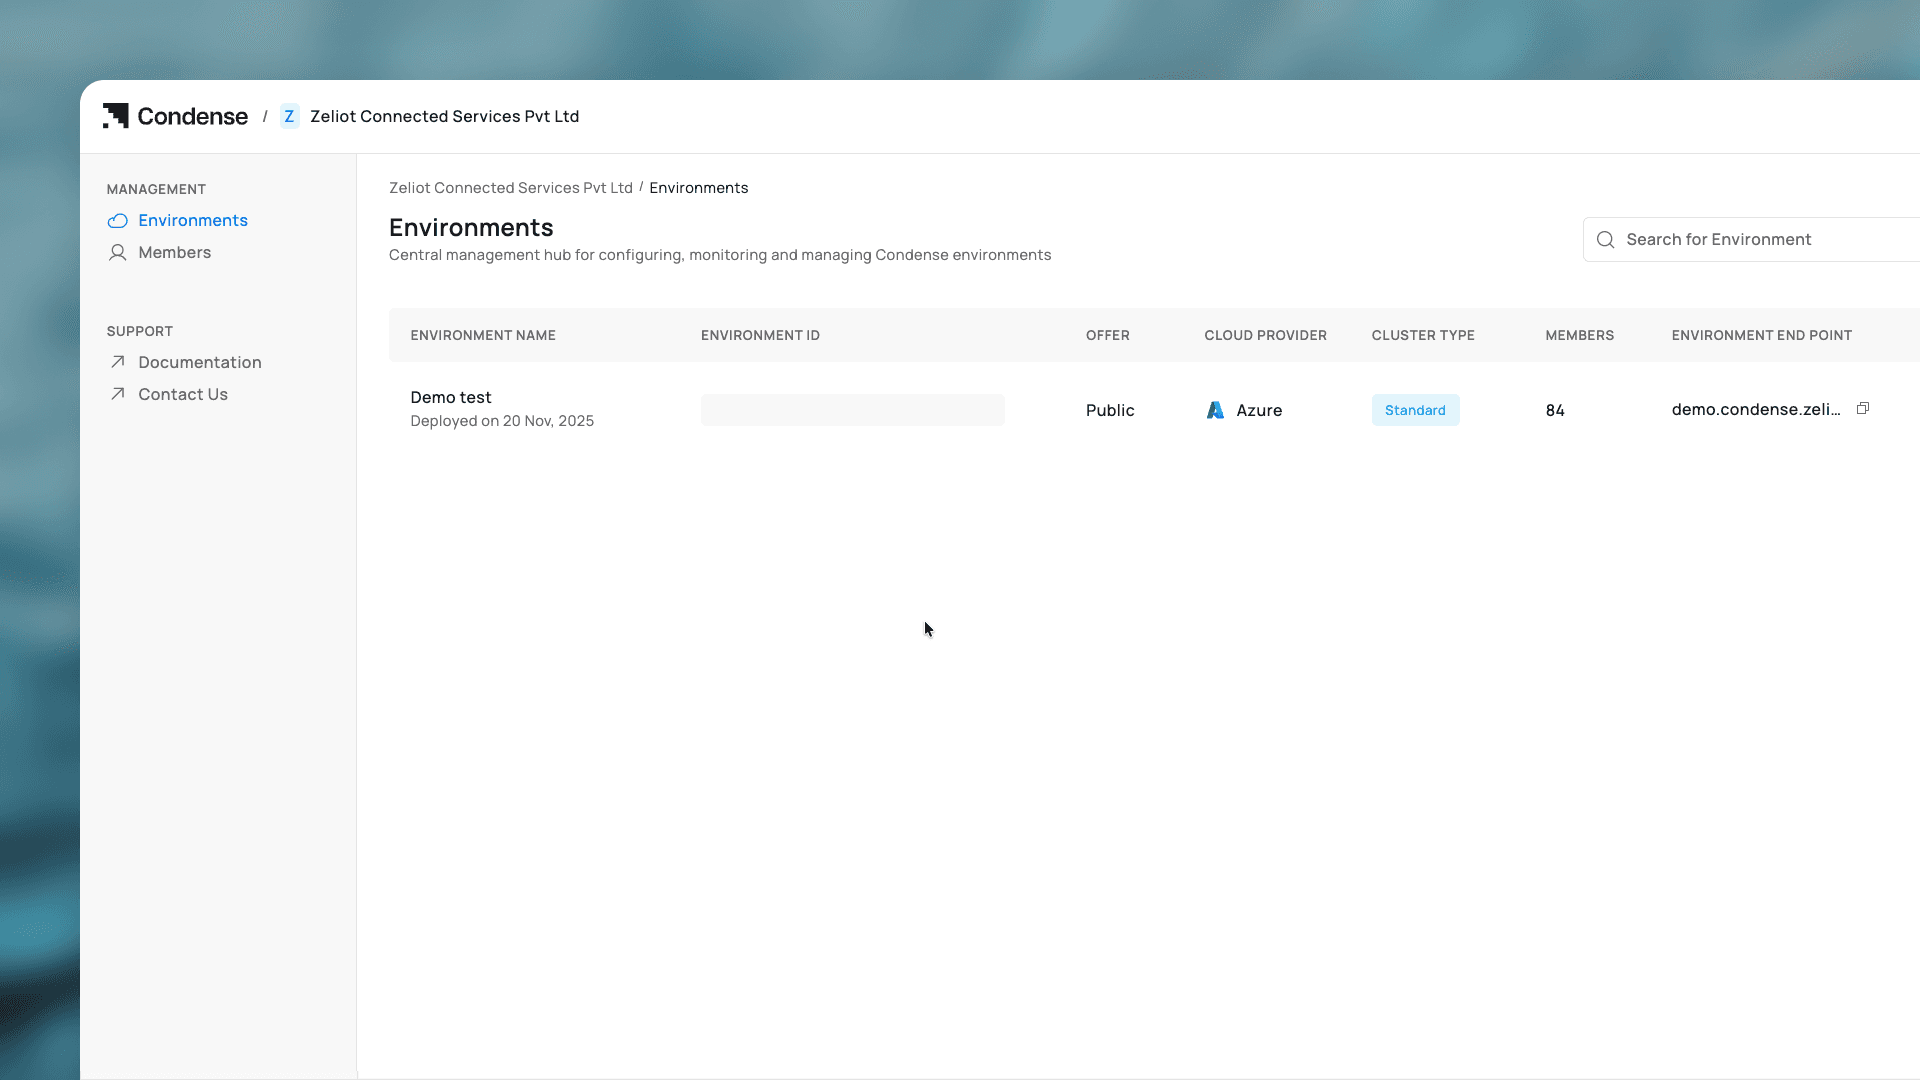Screen dimensions: 1920x1080
Task: Open the Demo test environment
Action: (450, 397)
